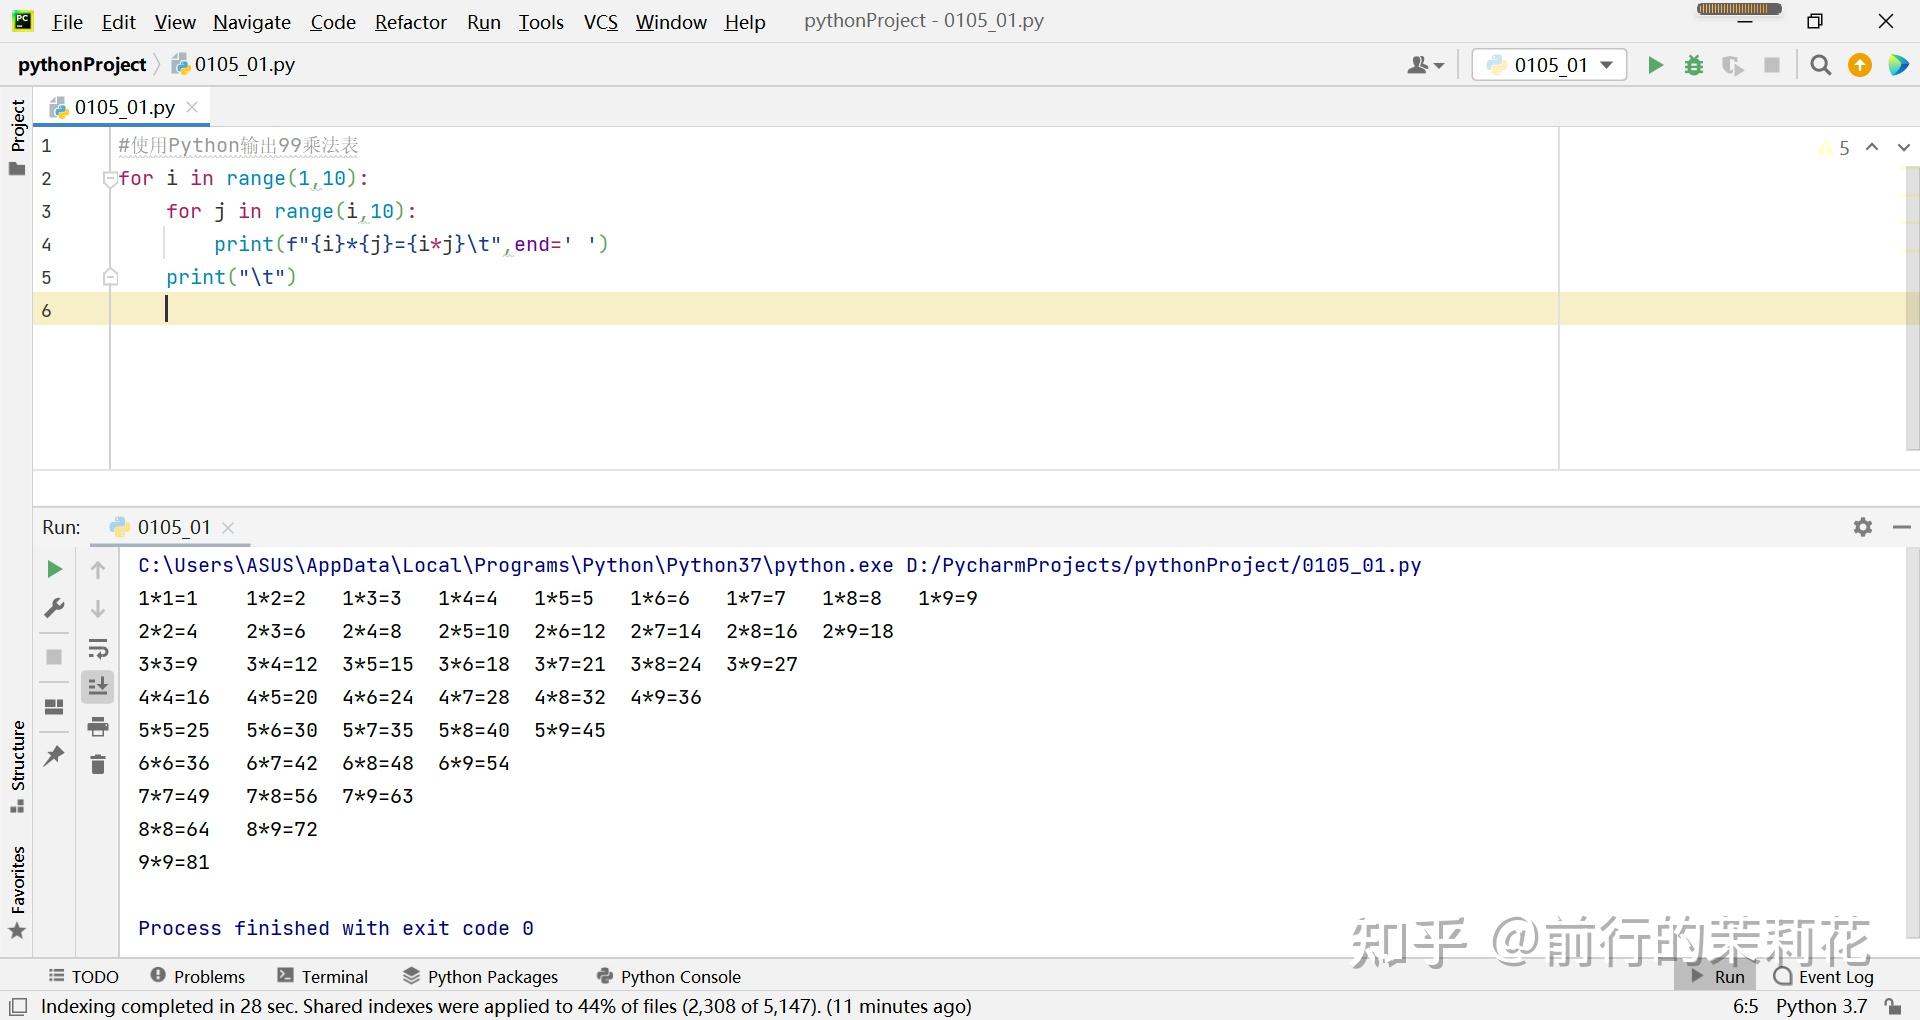Open the VCS menu
This screenshot has width=1920, height=1020.
pos(601,21)
